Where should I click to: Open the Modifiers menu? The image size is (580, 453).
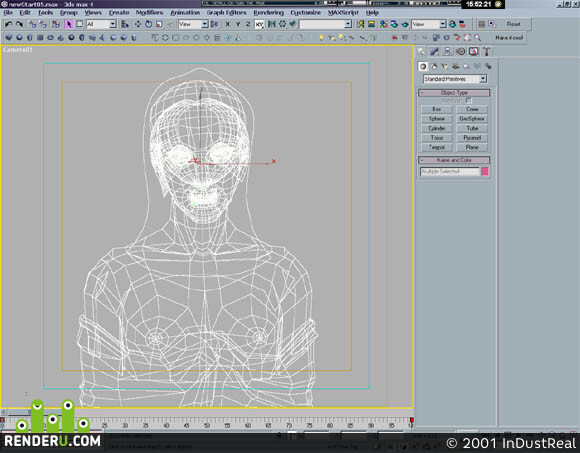pos(149,13)
